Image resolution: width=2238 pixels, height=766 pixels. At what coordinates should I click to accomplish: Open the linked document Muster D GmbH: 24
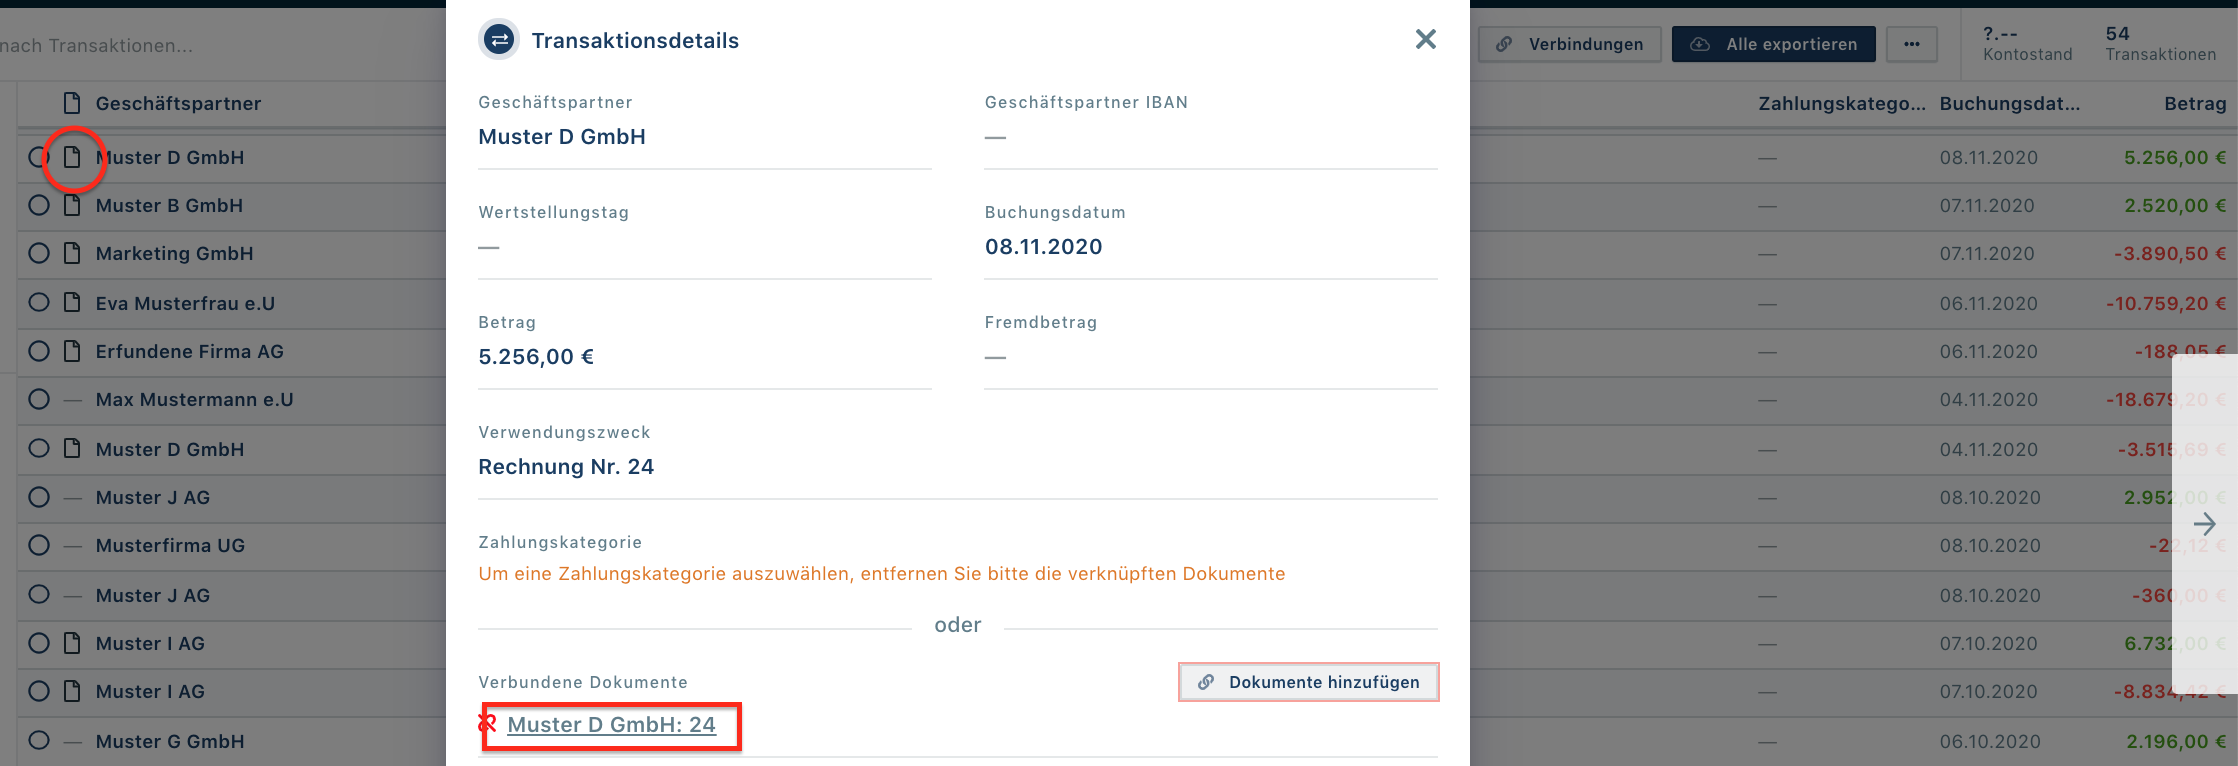(611, 725)
